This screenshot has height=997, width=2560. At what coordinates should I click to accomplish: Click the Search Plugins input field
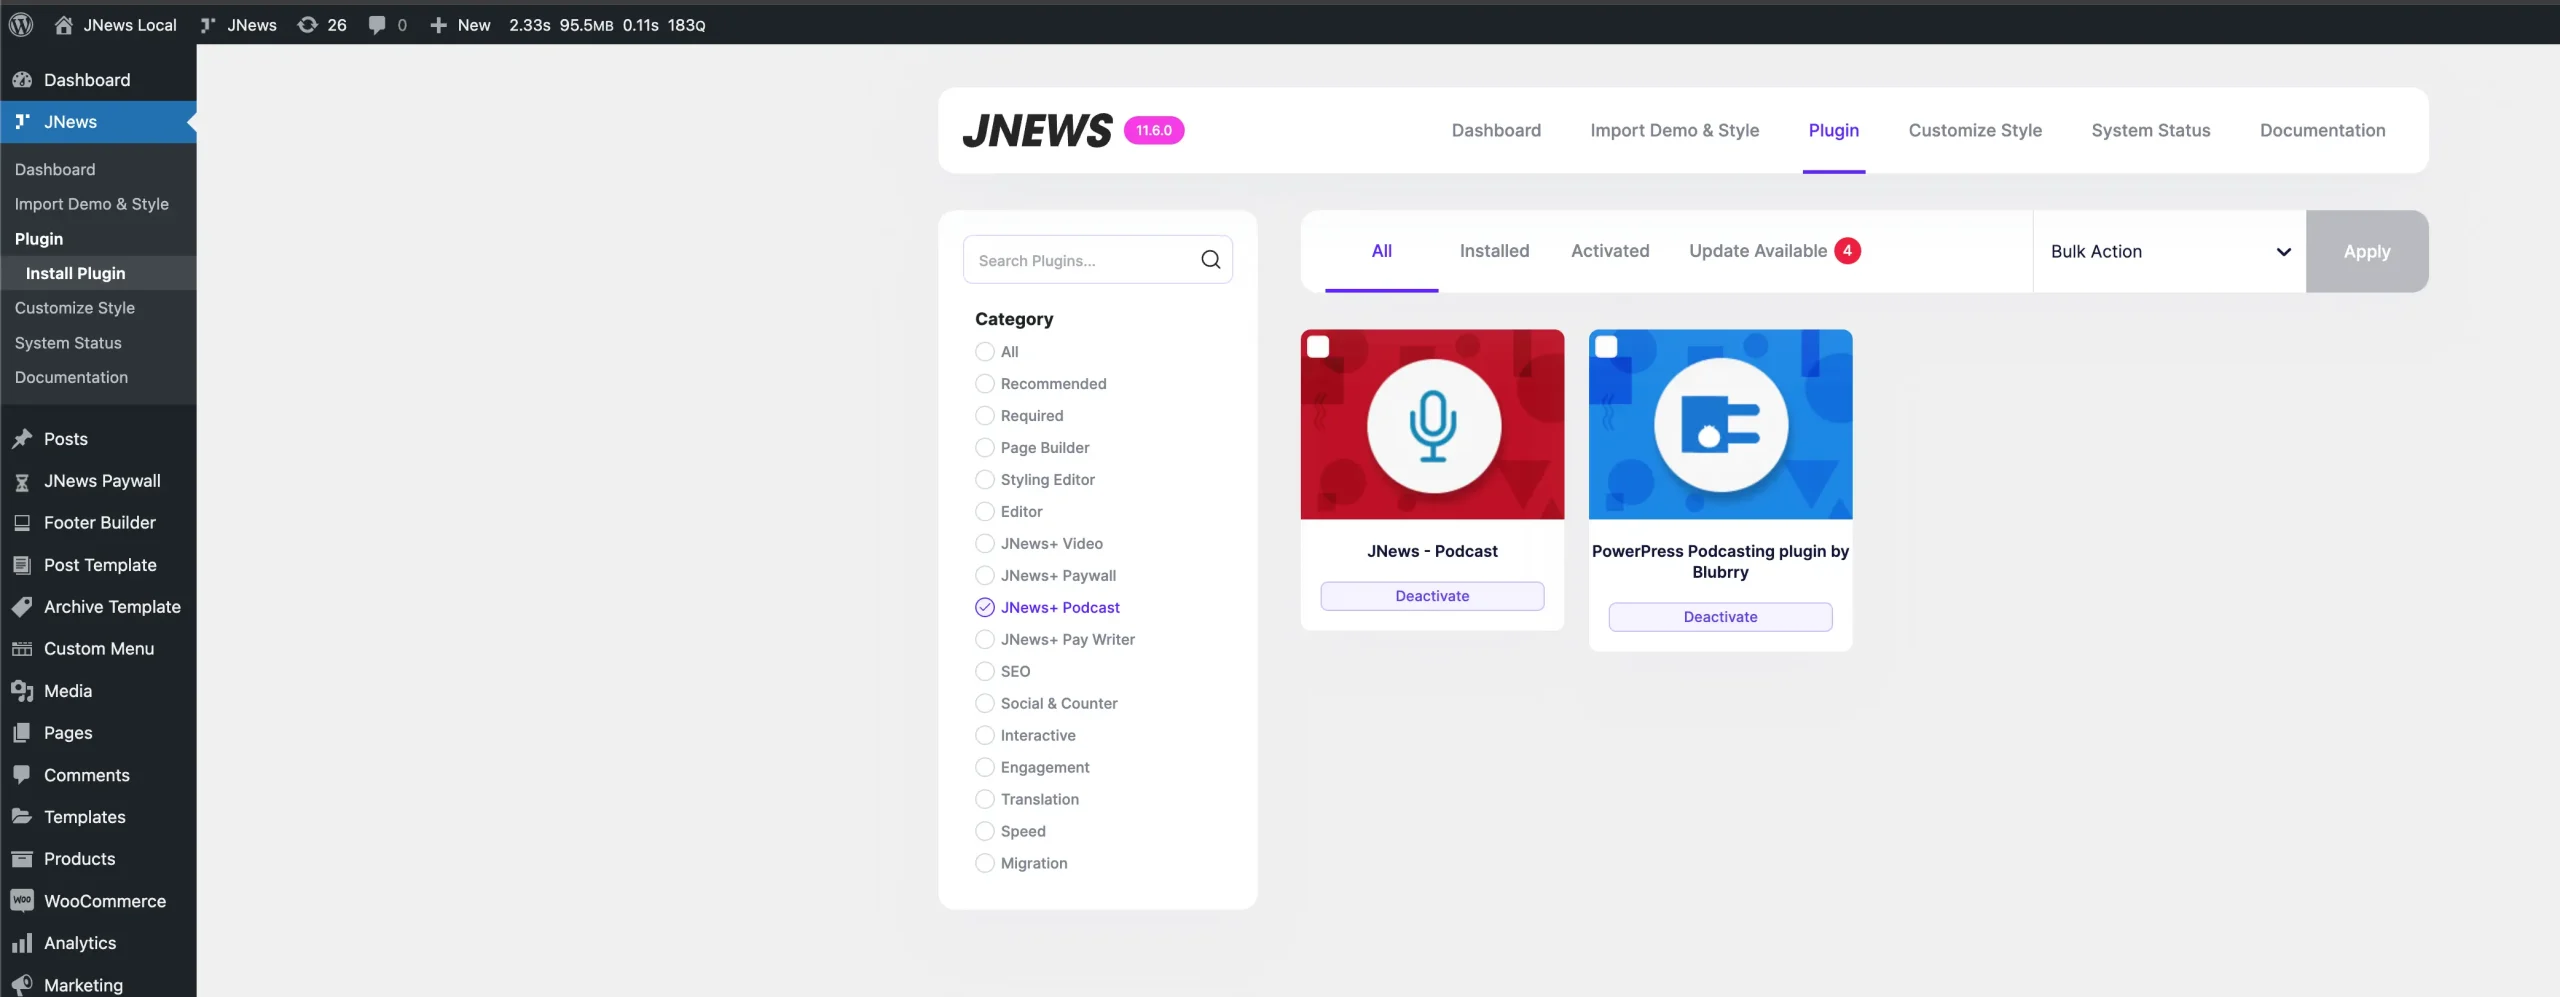coord(1082,260)
